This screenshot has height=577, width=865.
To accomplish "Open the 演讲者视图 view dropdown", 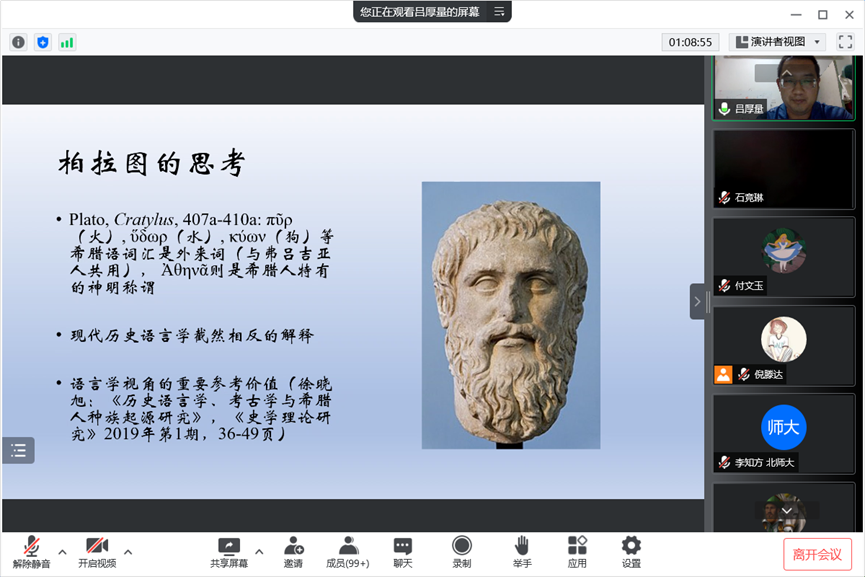I will tap(776, 42).
